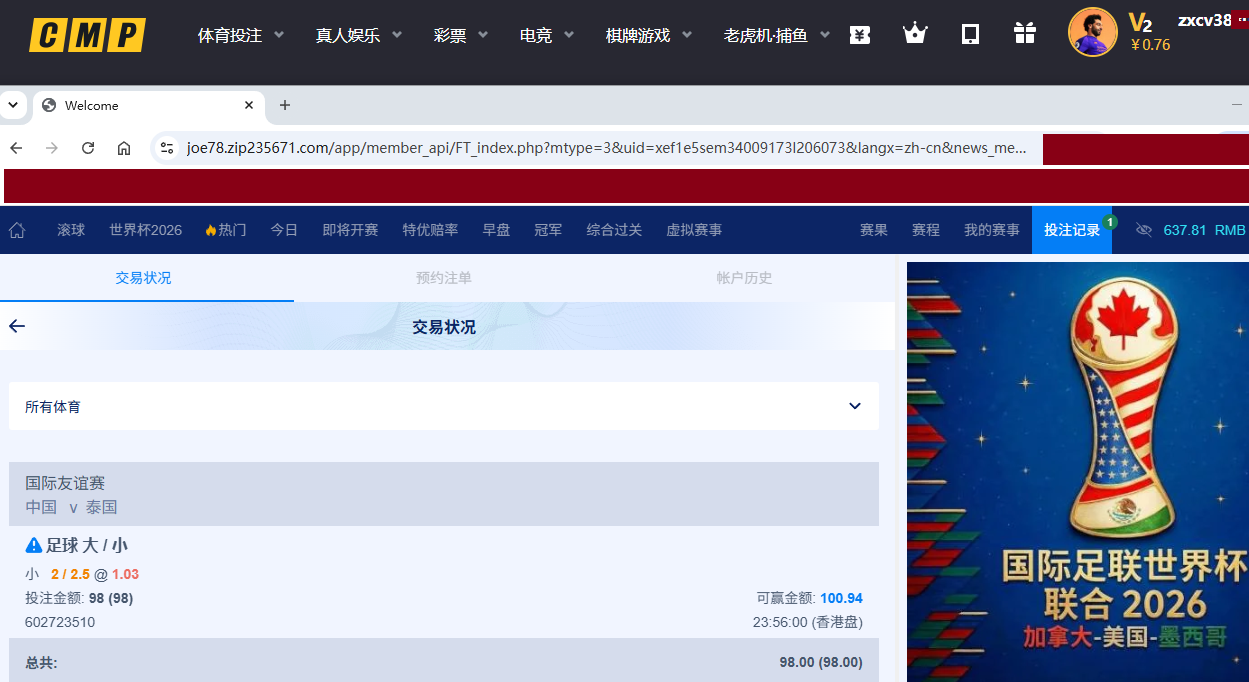Viewport: 1249px width, 682px height.
Task: Open the mobile app download icon
Action: point(970,34)
